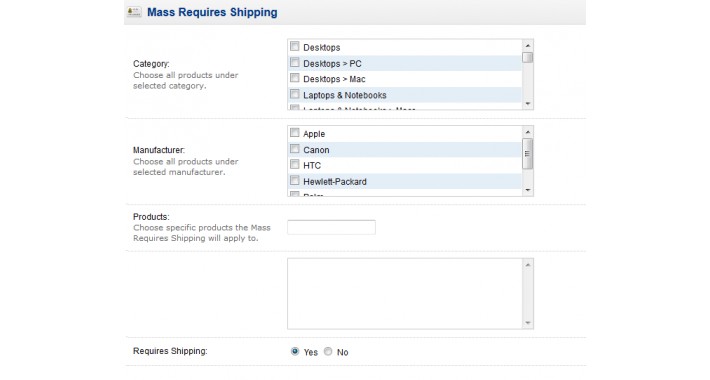Click the manufacturer list scrollbar thumb
Viewport: 710px width, 380px height.
(x=528, y=154)
